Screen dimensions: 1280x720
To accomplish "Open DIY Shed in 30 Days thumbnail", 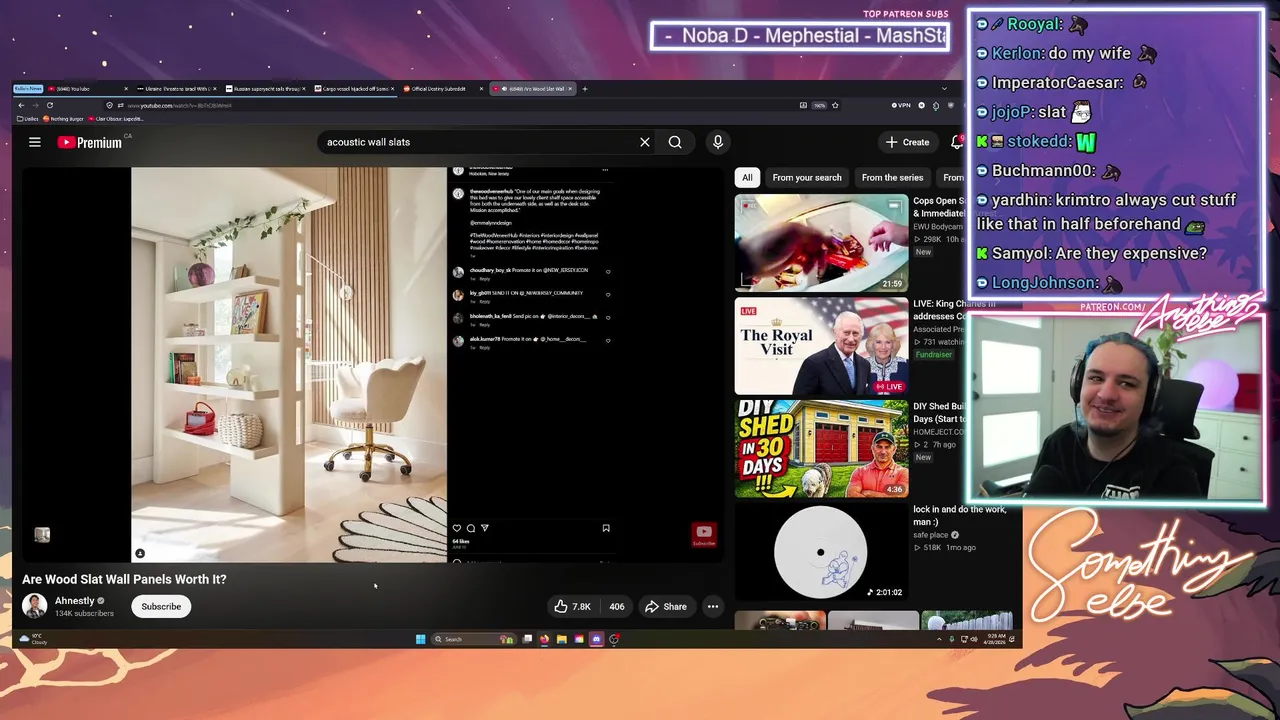I will click(821, 449).
